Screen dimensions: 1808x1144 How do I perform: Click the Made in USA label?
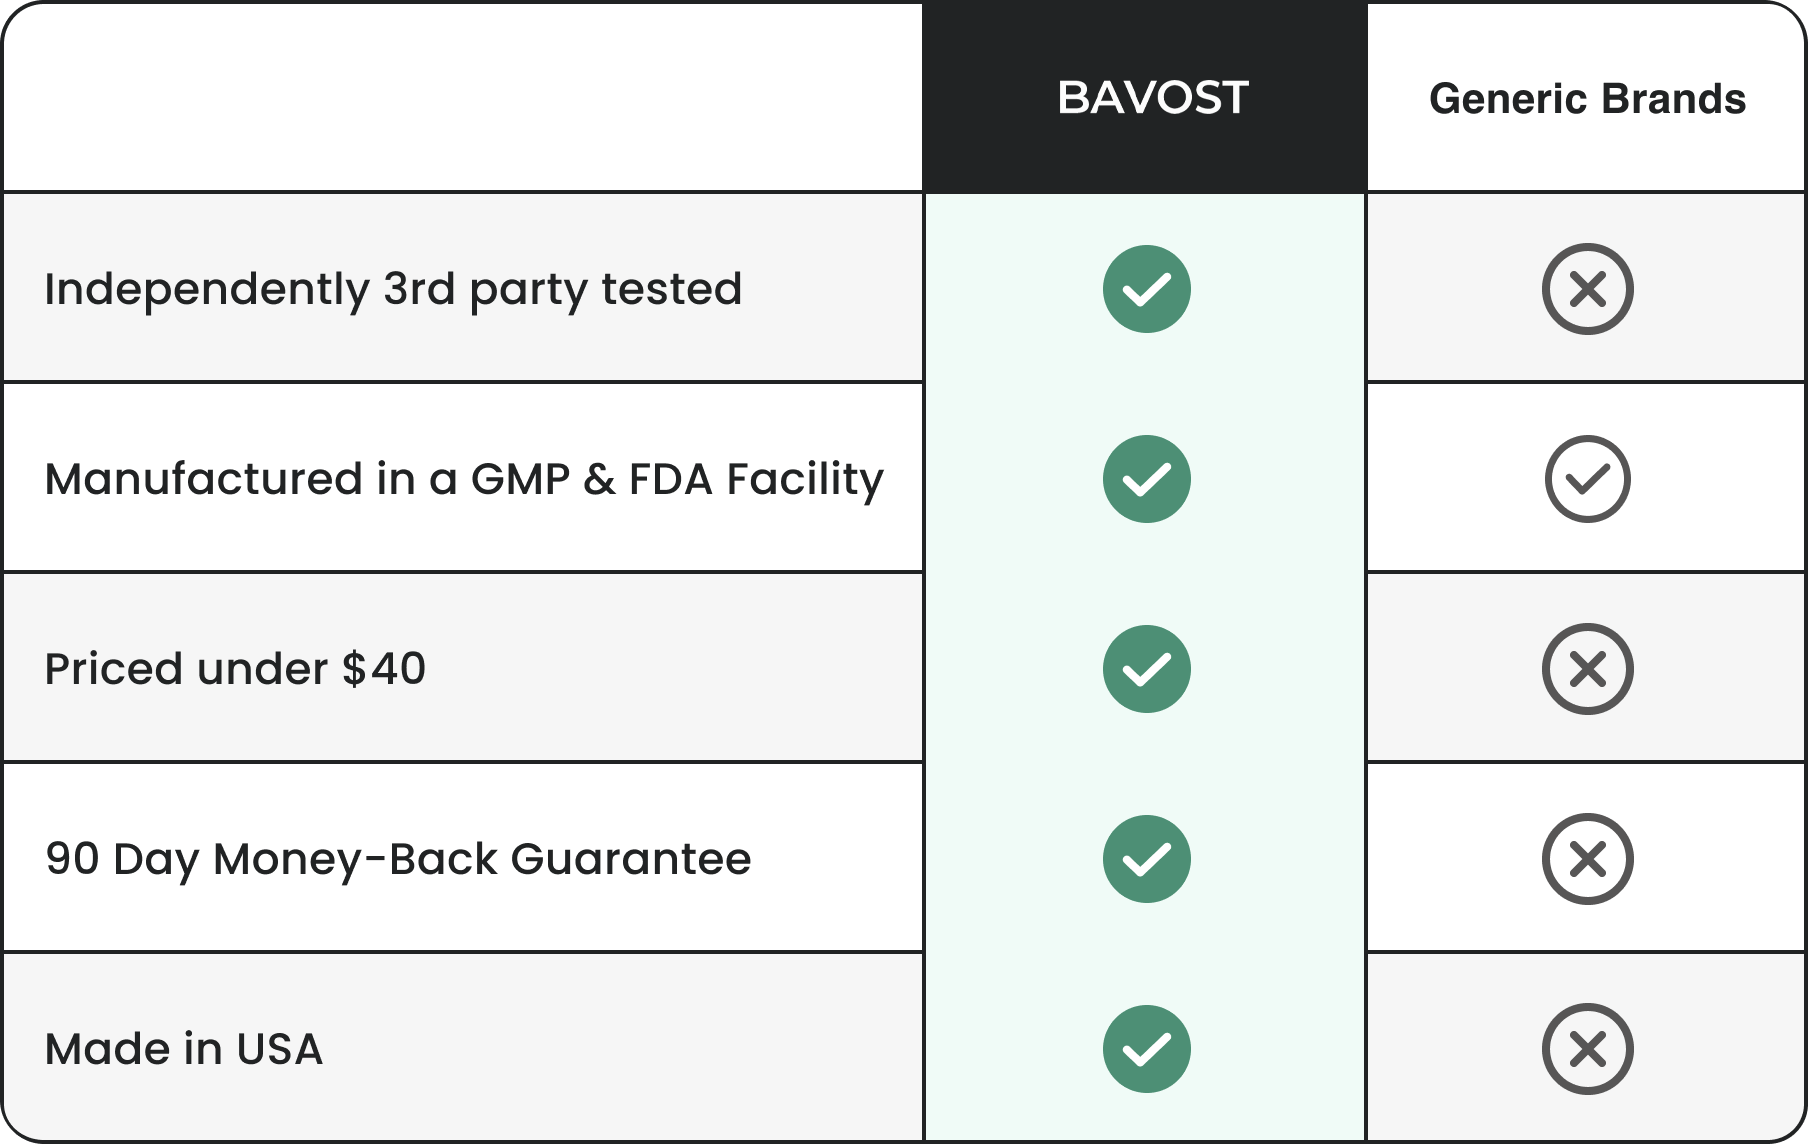click(x=184, y=1049)
